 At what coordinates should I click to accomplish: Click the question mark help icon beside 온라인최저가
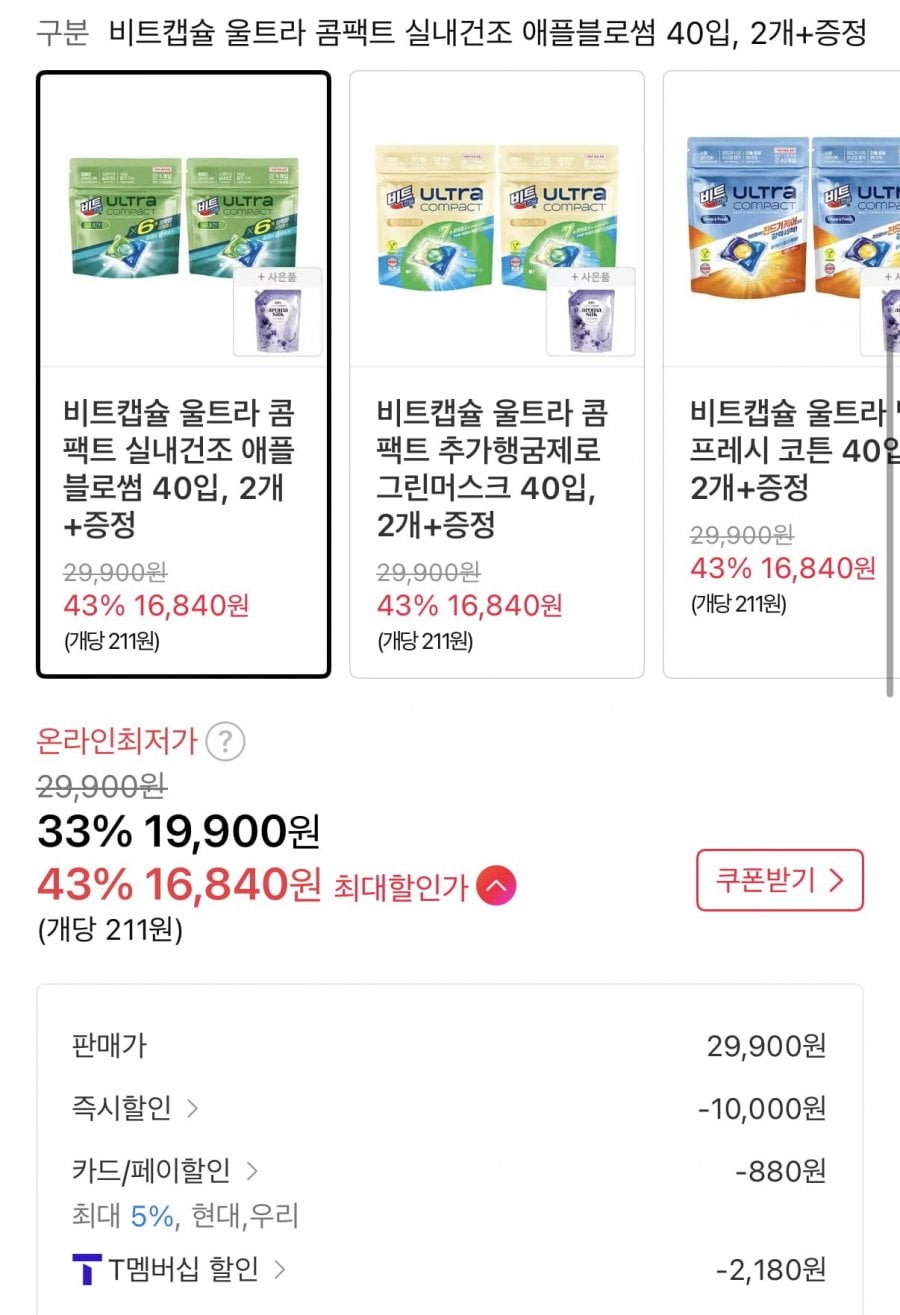coord(225,742)
